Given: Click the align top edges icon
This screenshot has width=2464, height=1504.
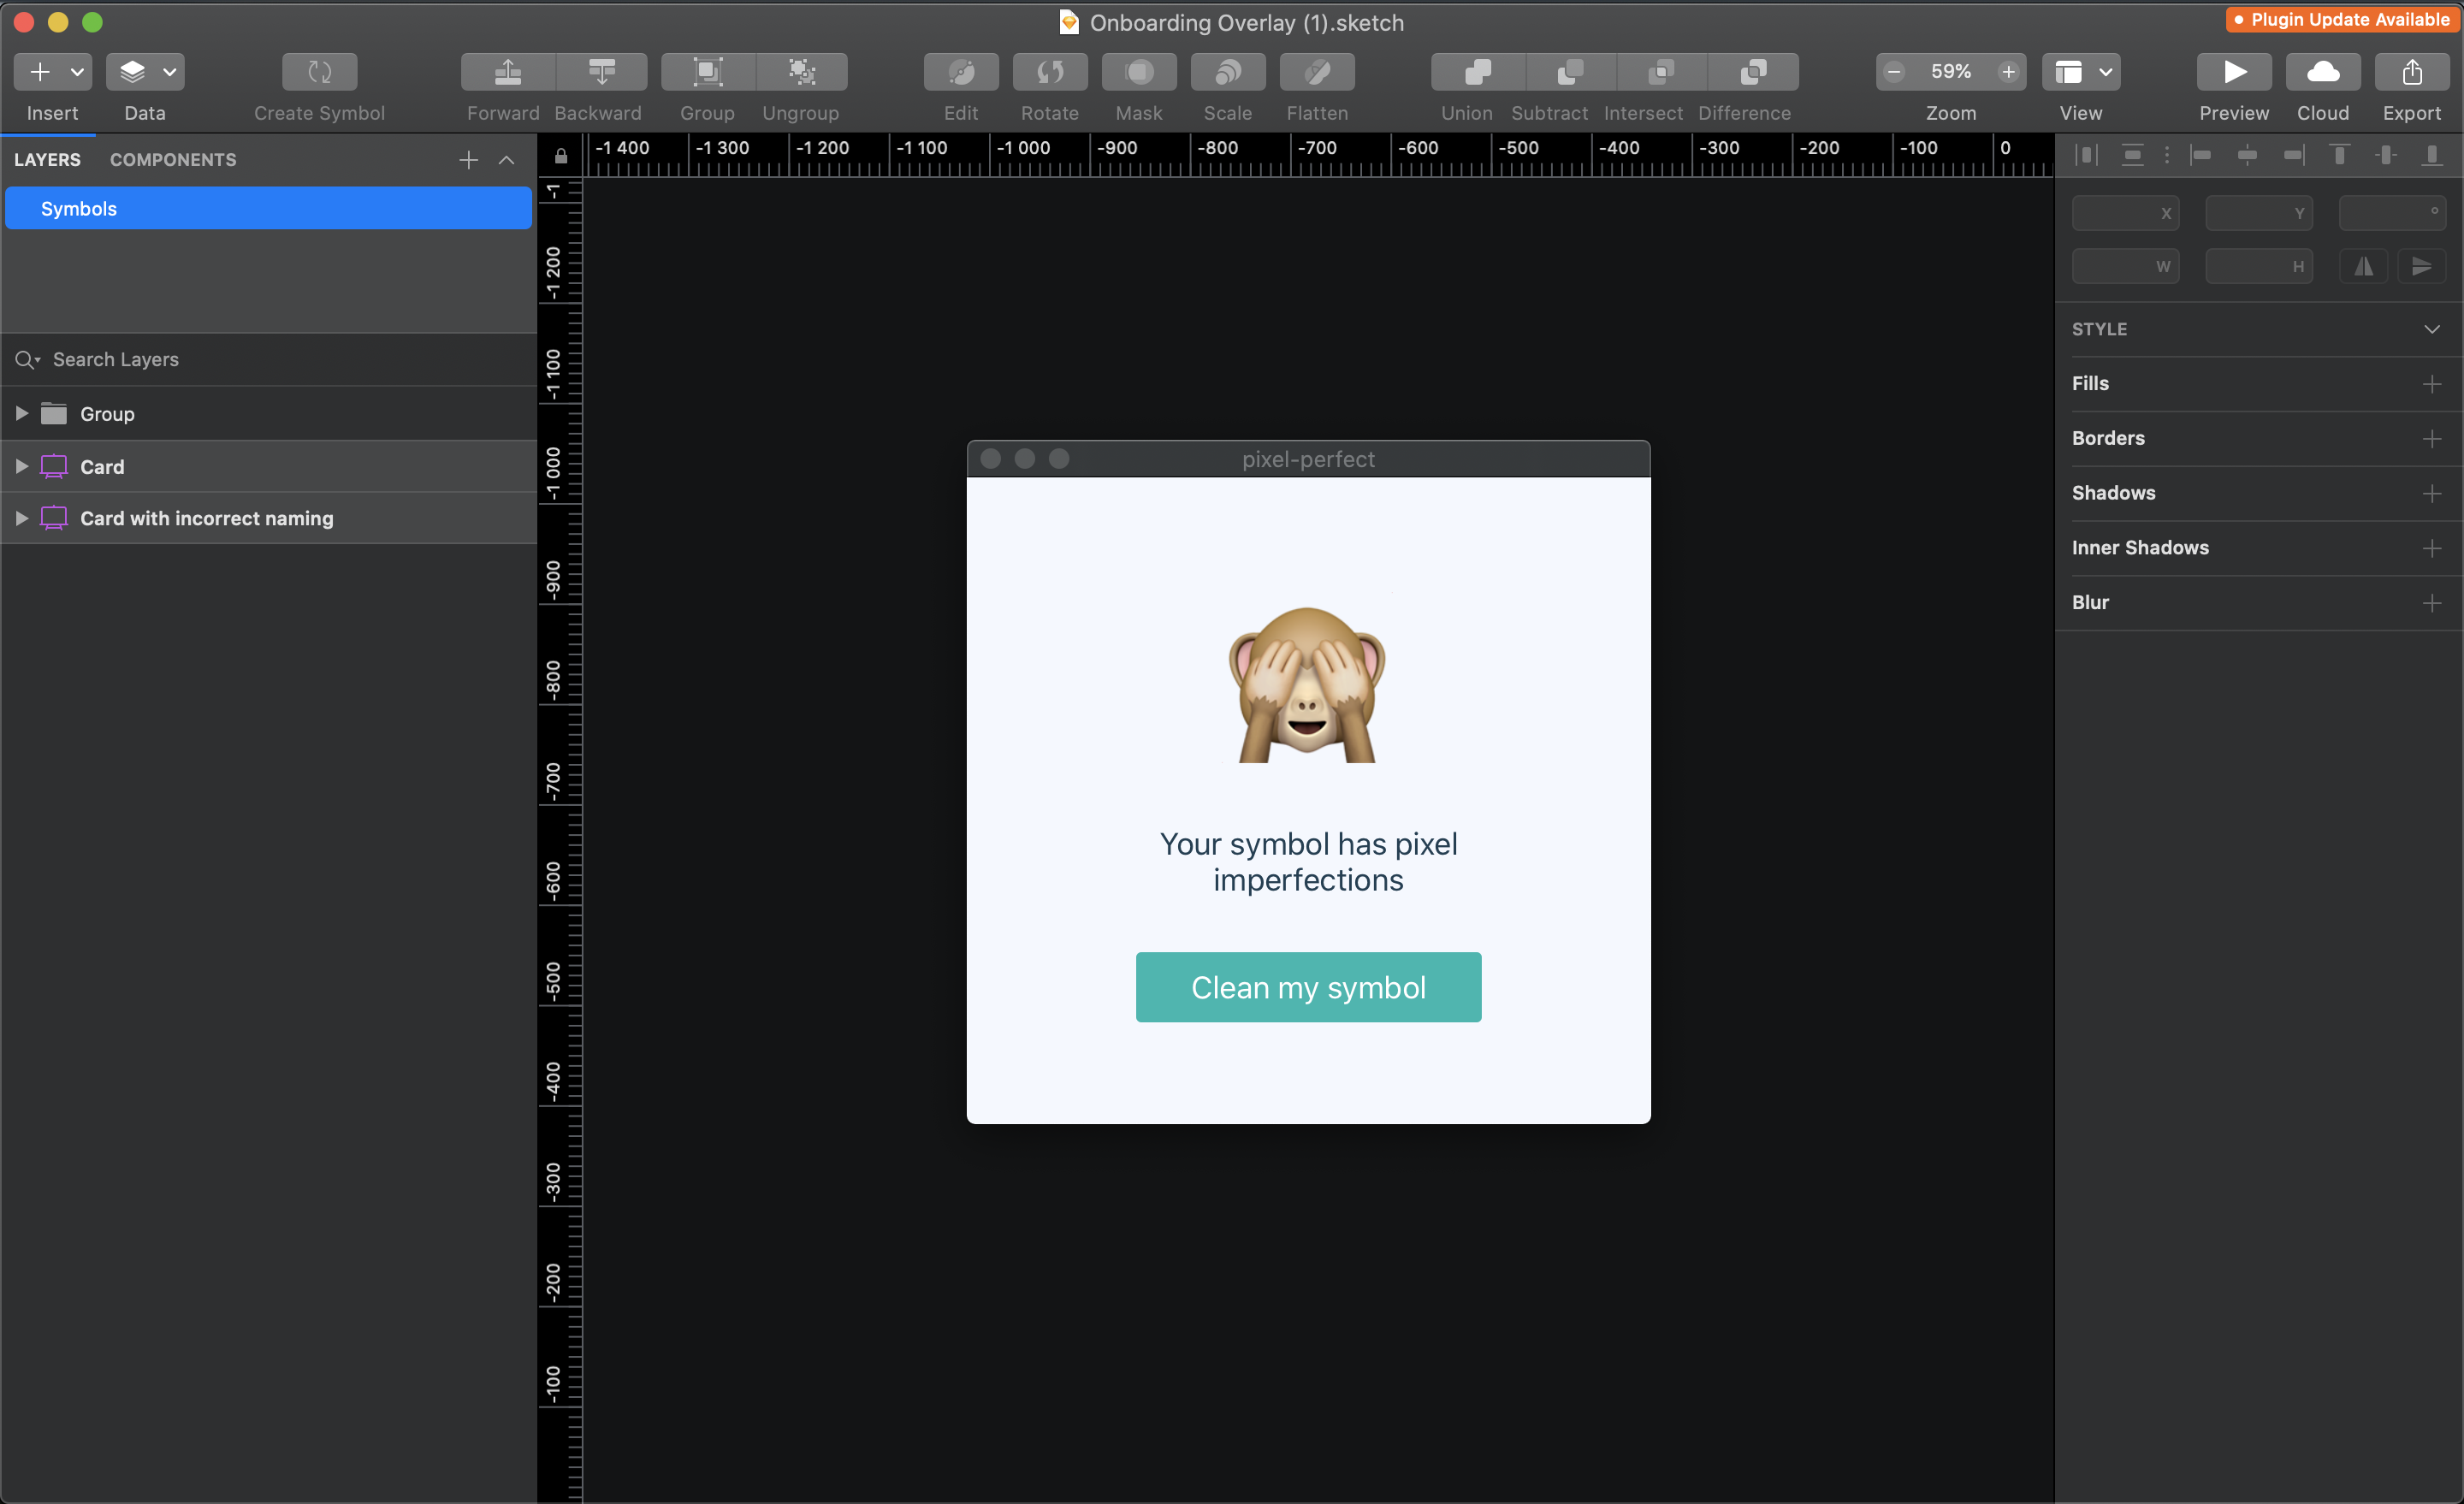Looking at the screenshot, I should [2339, 155].
